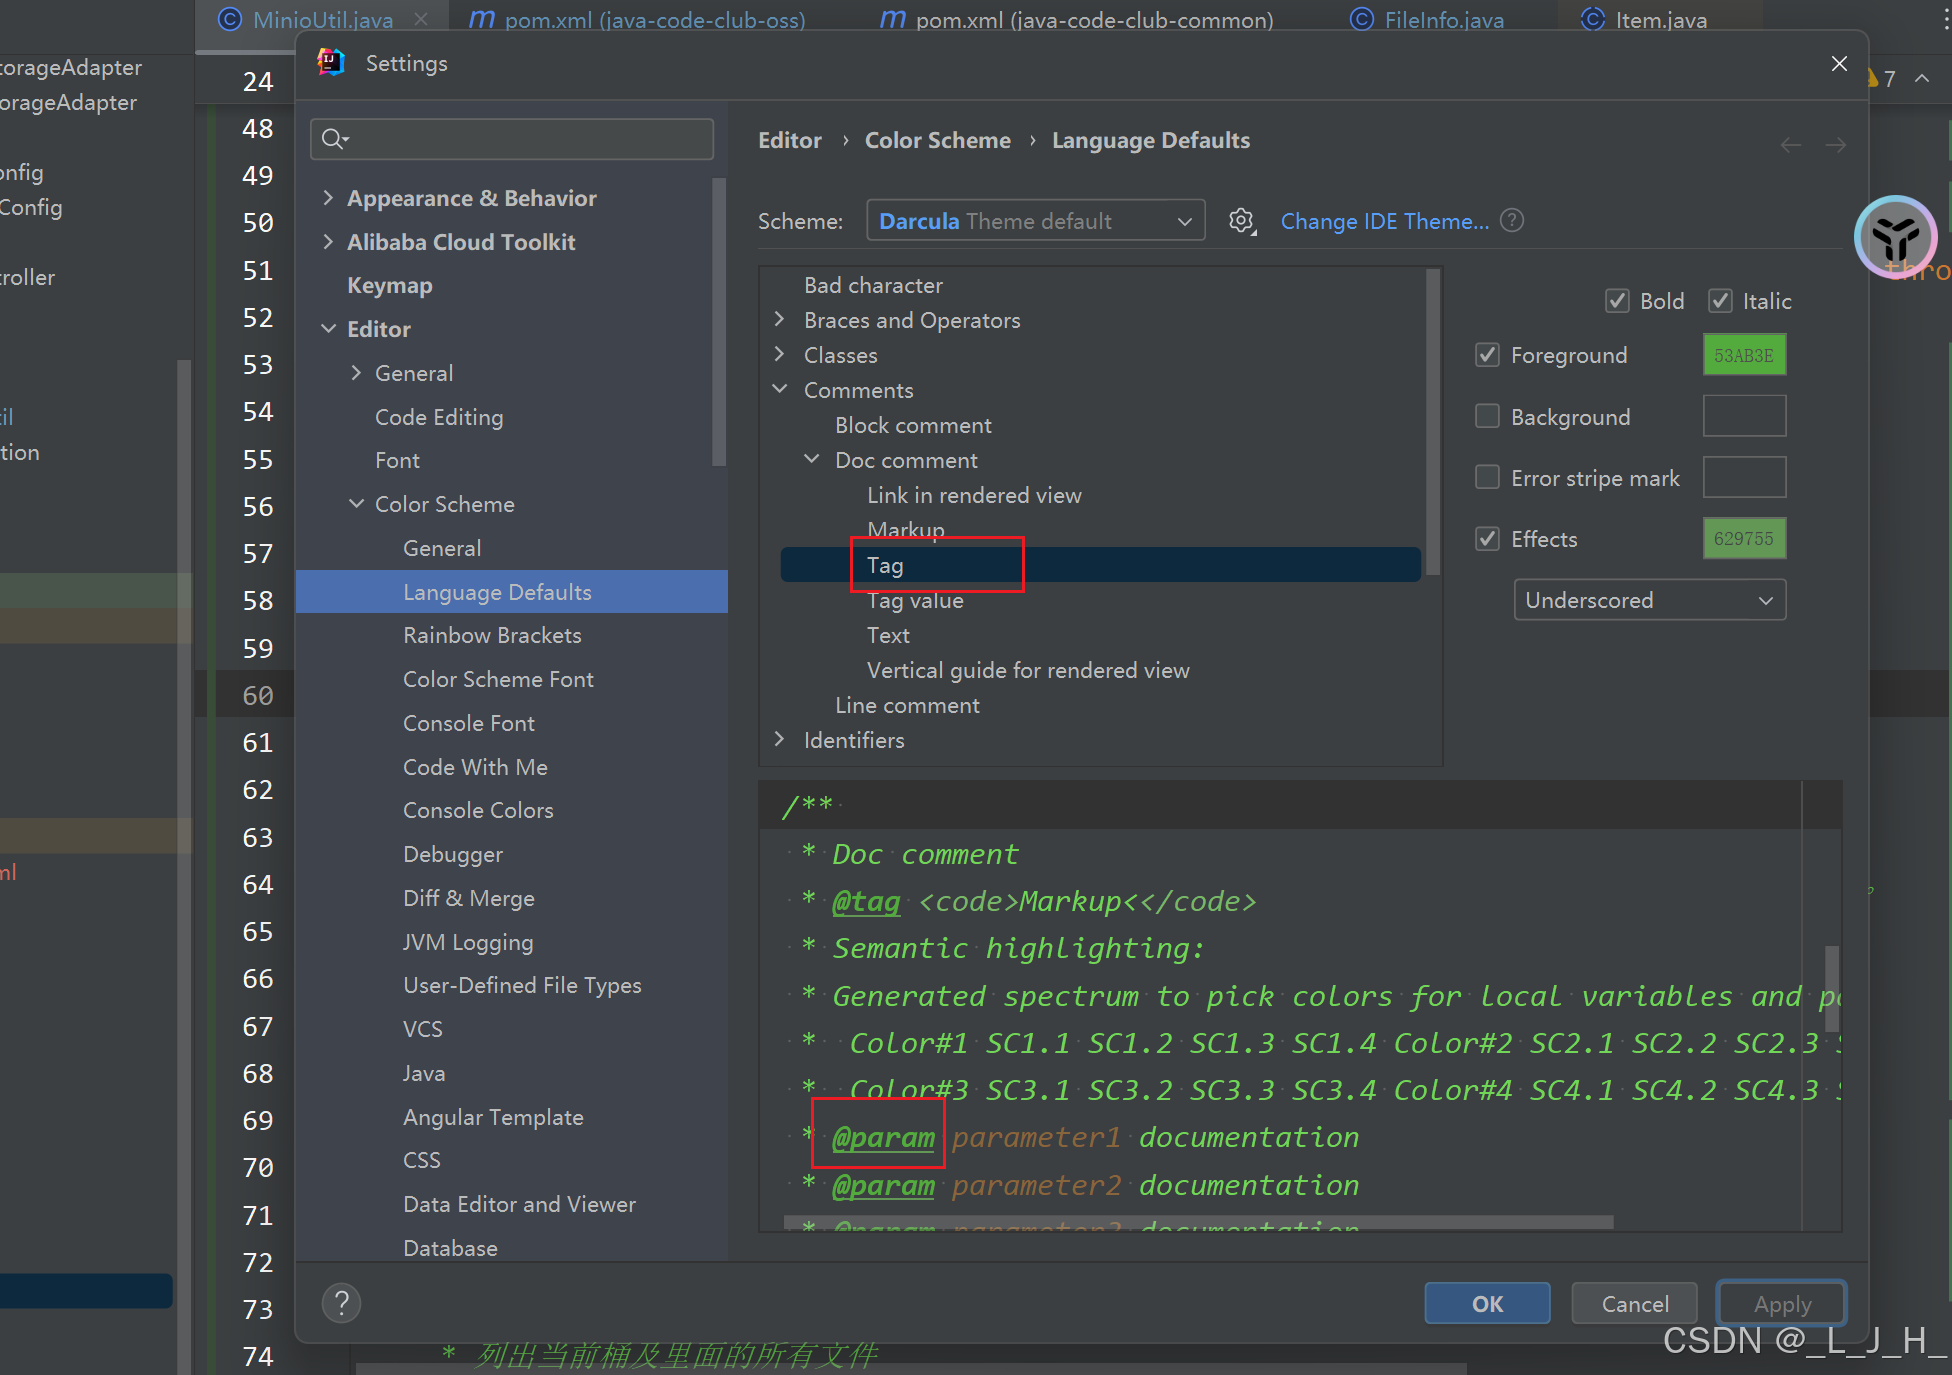This screenshot has width=1952, height=1375.
Task: Click the help question mark beside Change IDE Theme
Action: click(1512, 220)
